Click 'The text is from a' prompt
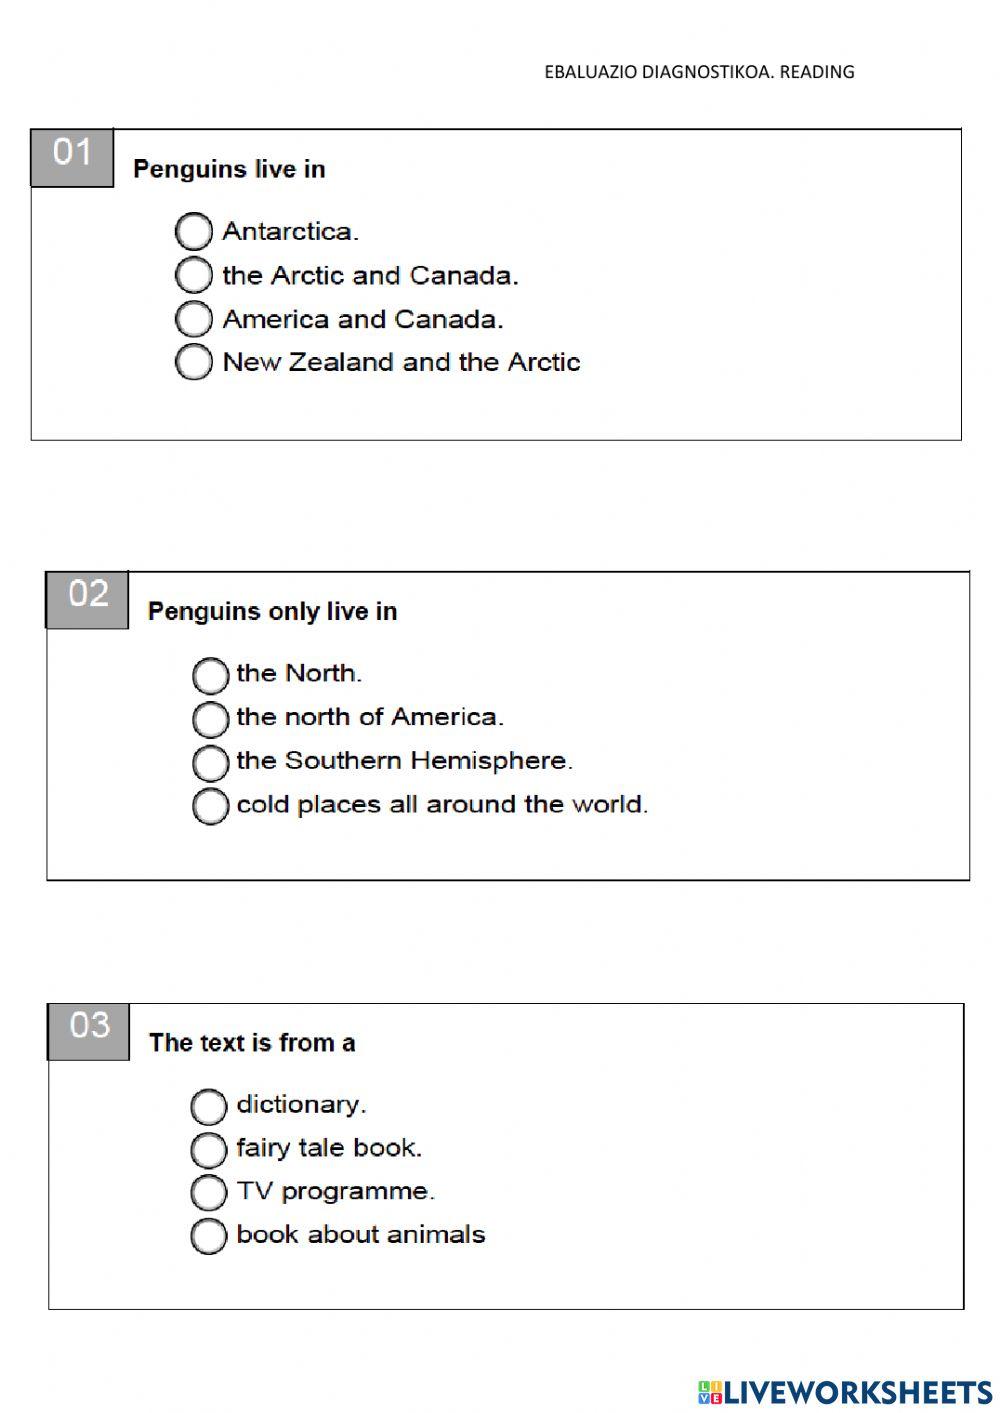Viewport: 1000px width, 1413px height. (252, 1043)
